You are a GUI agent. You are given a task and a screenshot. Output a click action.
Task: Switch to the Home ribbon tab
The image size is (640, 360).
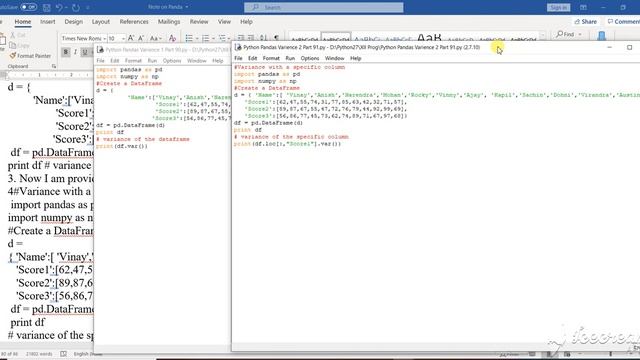(23, 22)
